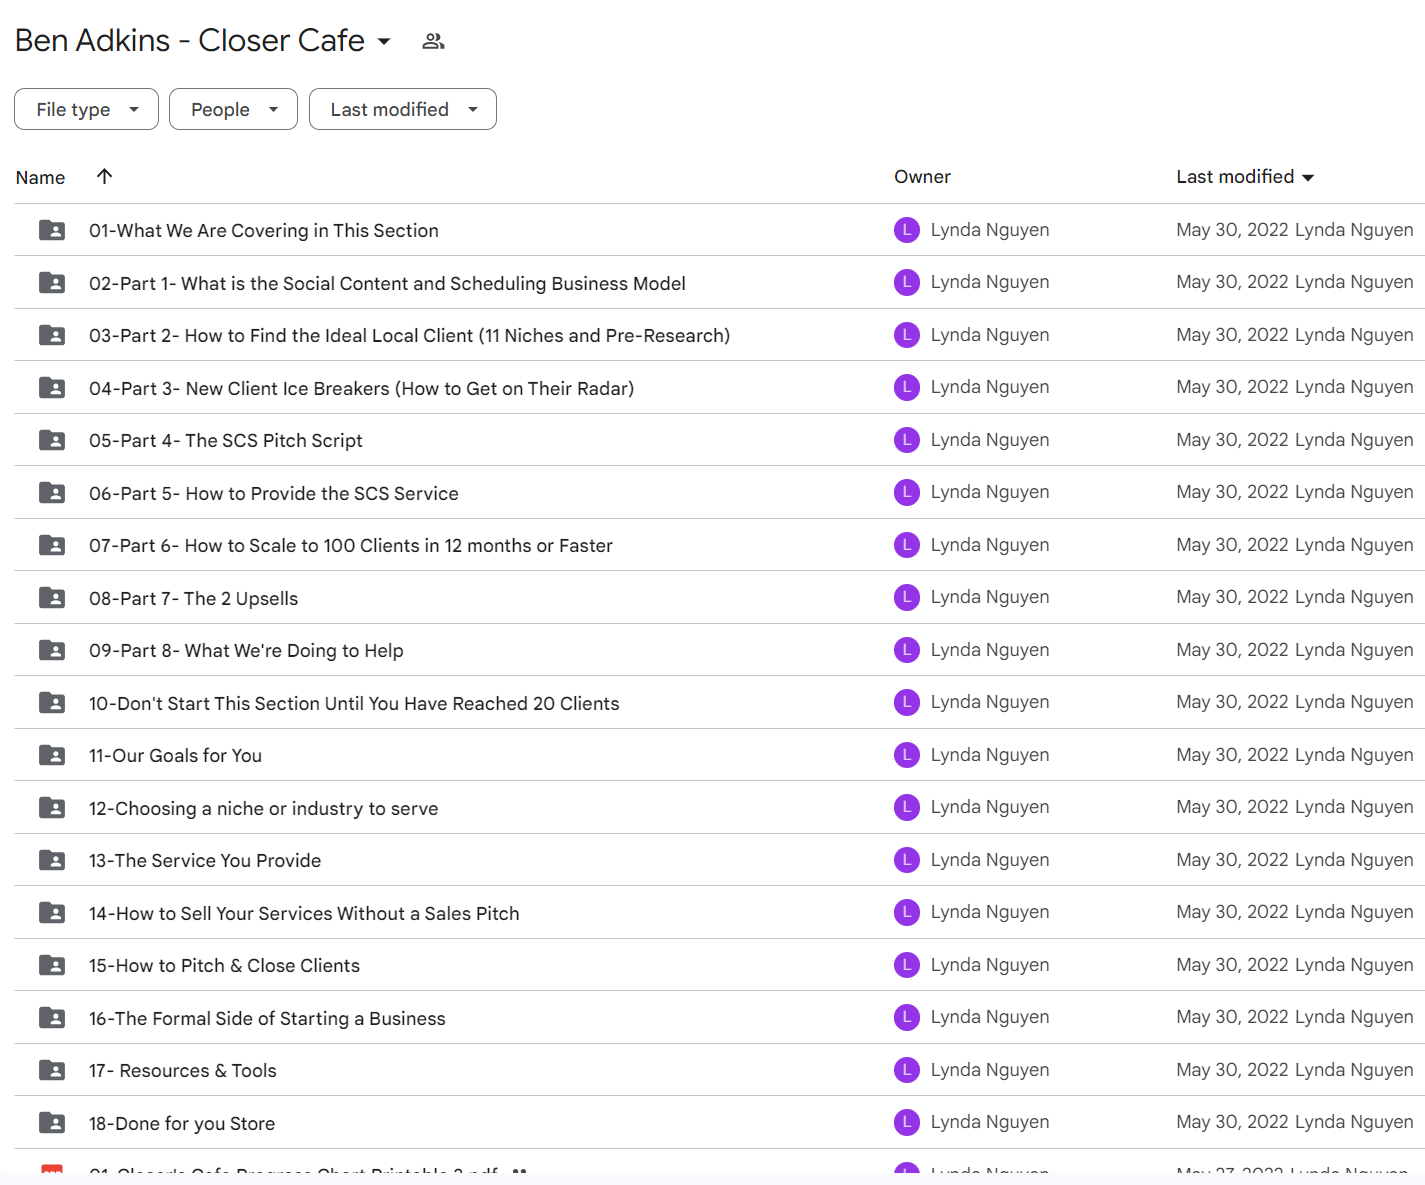Viewport: 1425px width, 1185px height.
Task: Open folder 02-Part 1- What is the Social Content
Action: coord(387,284)
